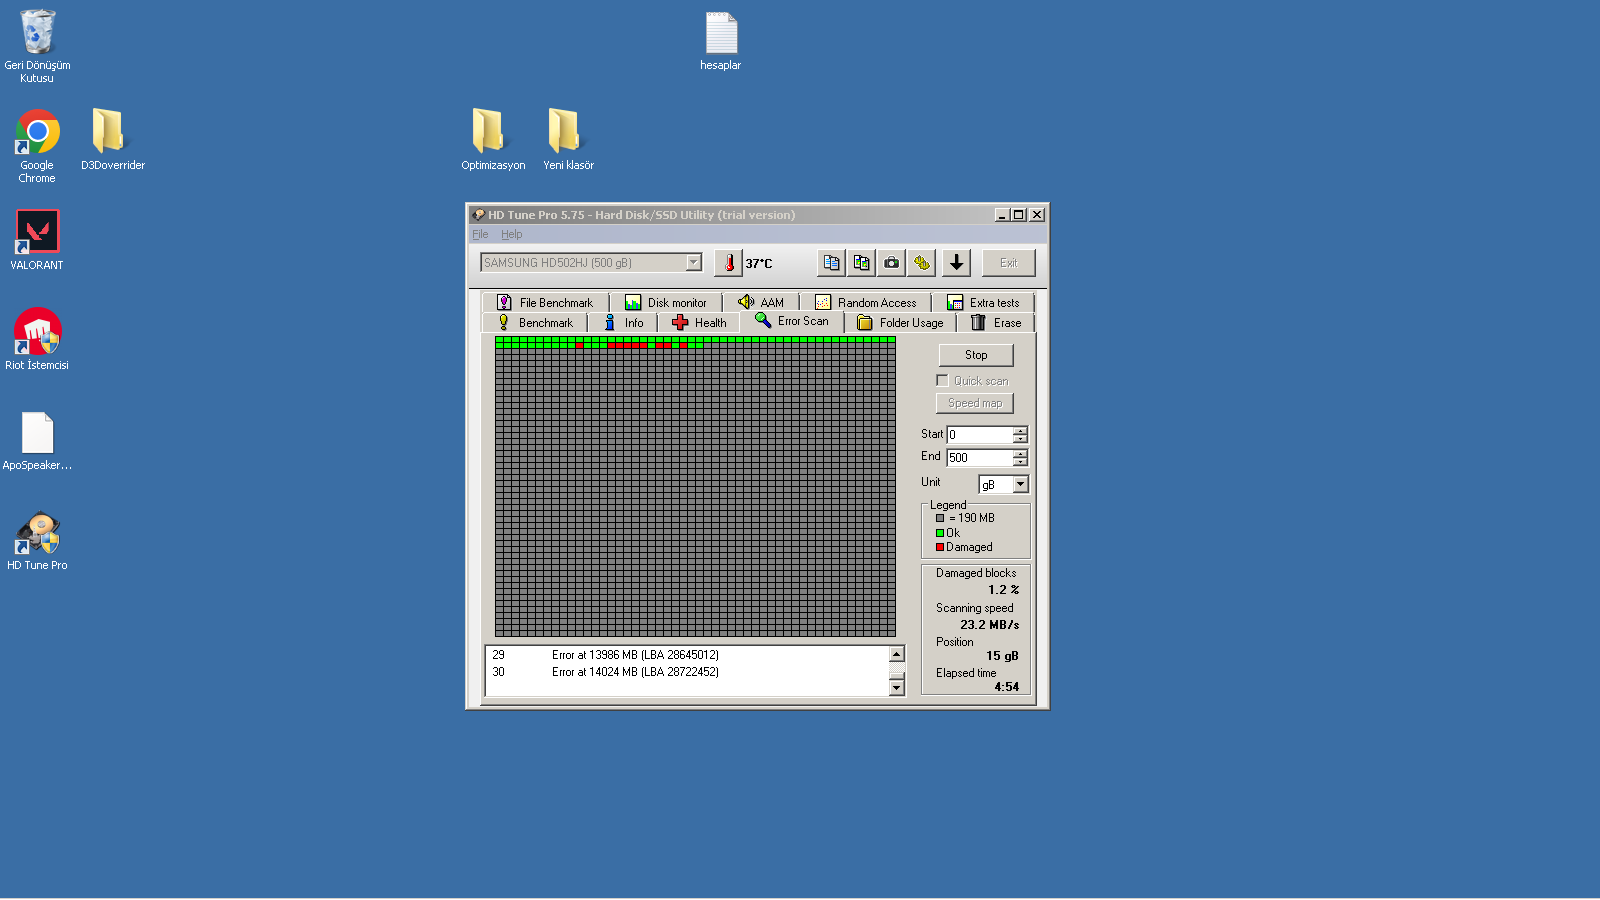Click the red Damaged legend swatch
1600x900 pixels.
pyautogui.click(x=940, y=547)
